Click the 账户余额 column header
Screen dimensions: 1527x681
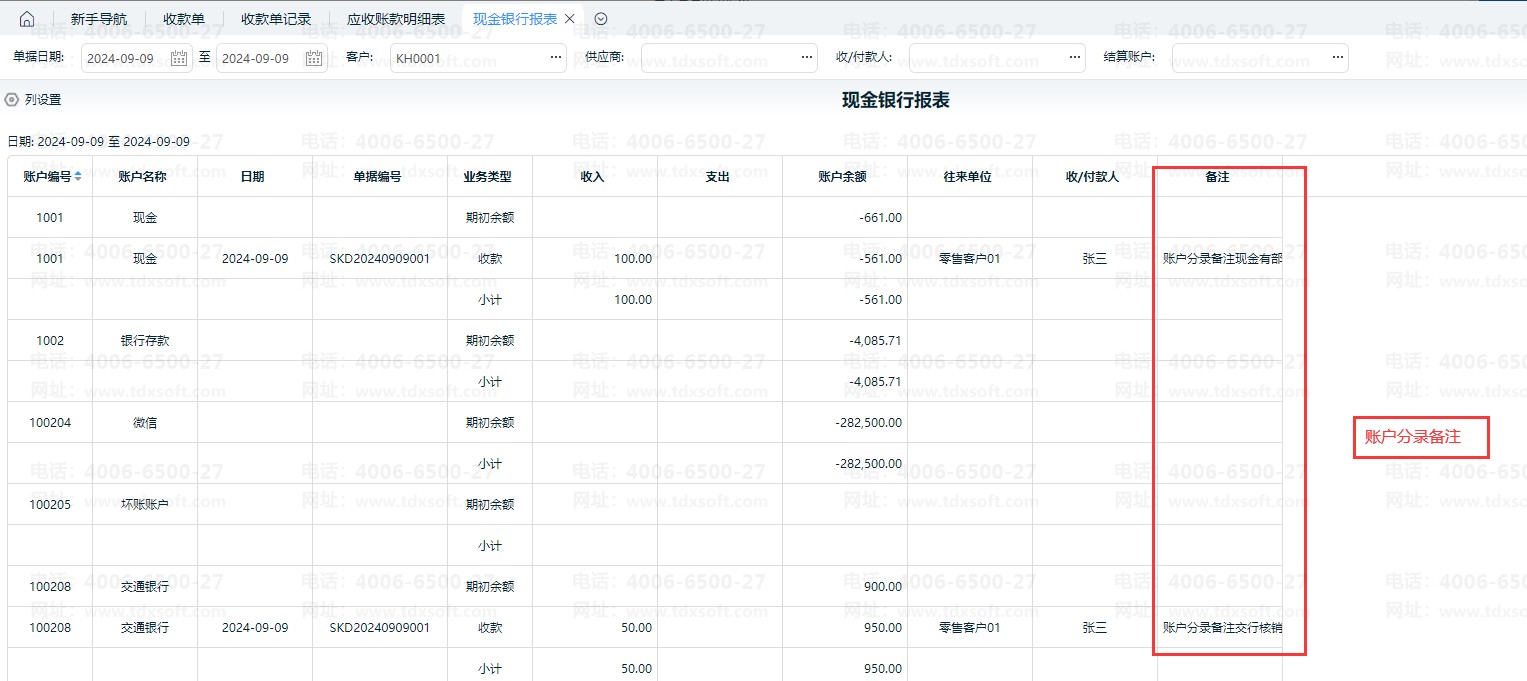tap(842, 177)
